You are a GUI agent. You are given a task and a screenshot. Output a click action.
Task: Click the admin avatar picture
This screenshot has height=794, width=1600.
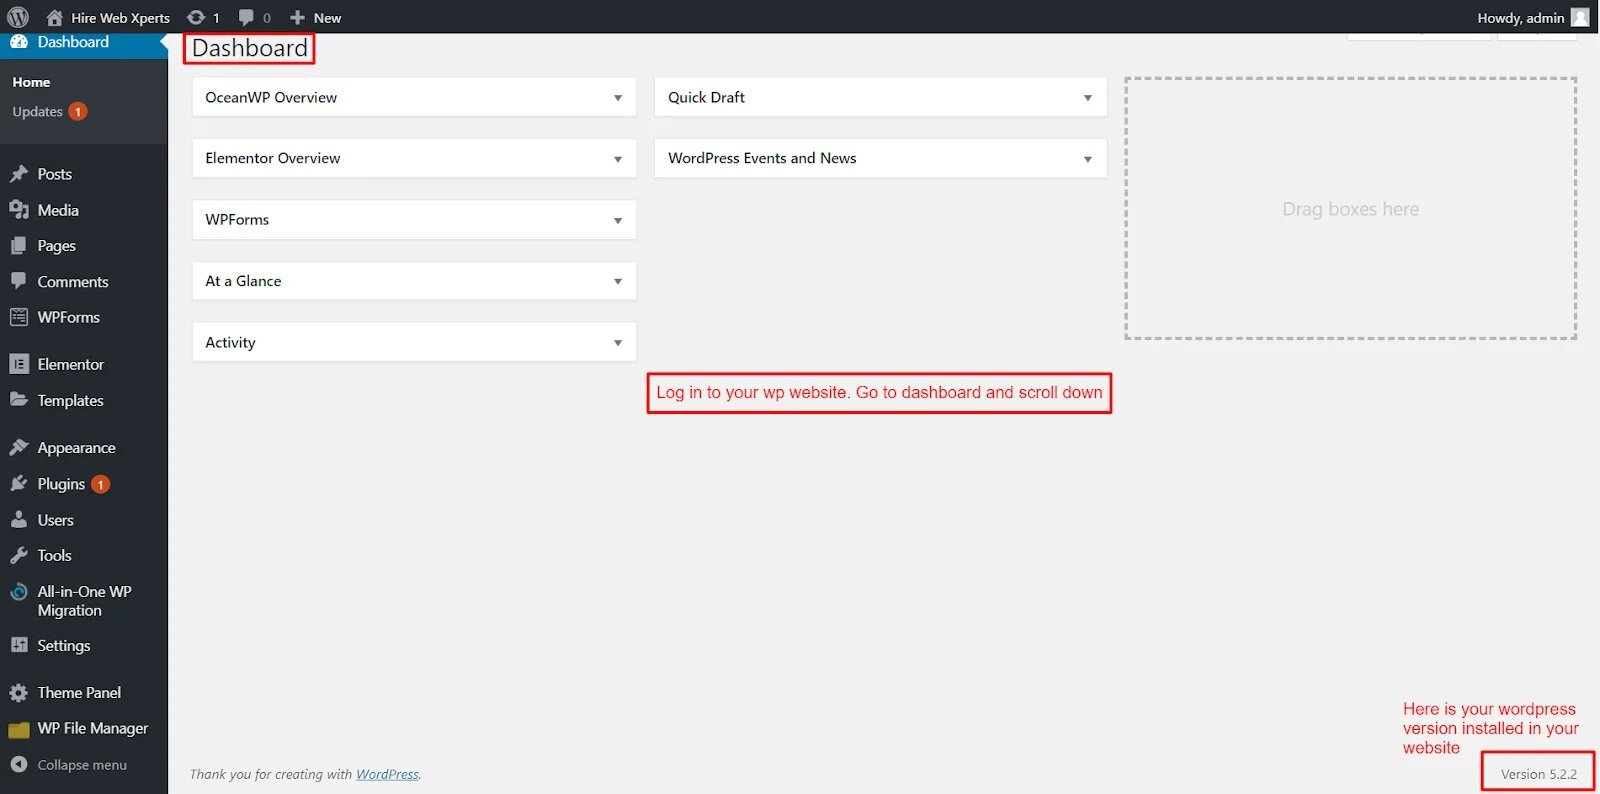coord(1580,17)
